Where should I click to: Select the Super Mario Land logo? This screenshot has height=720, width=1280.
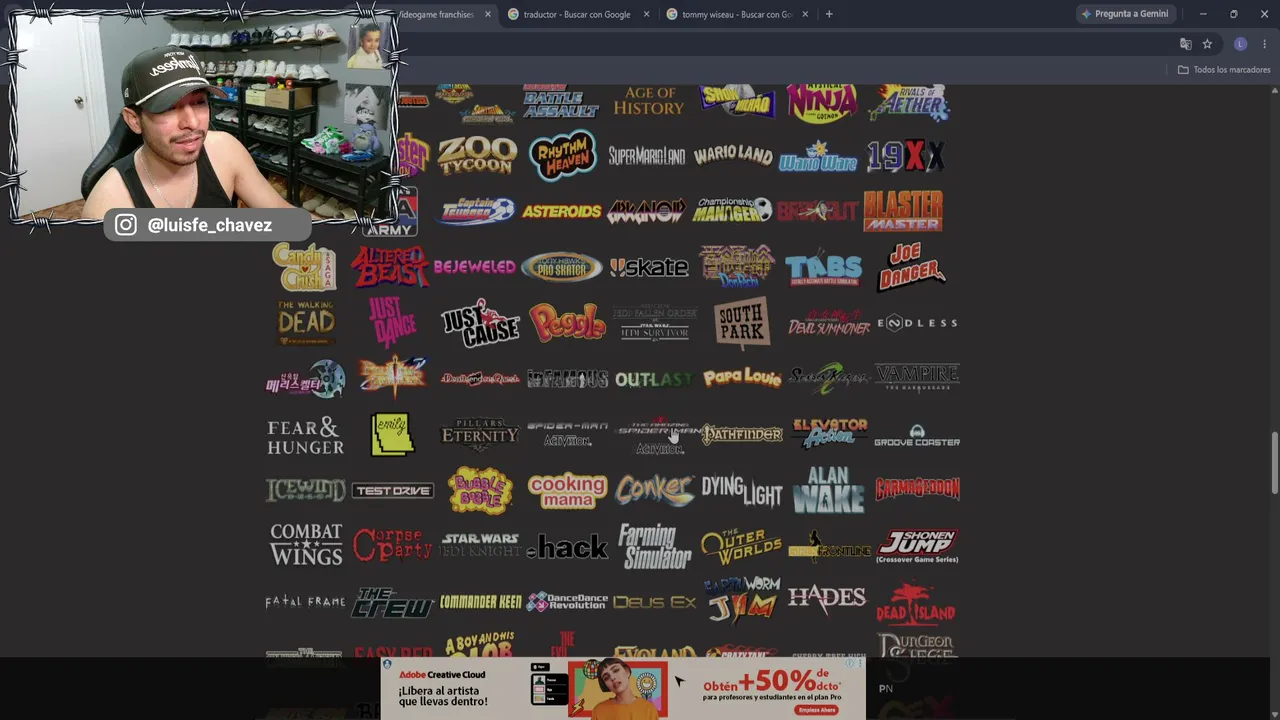pyautogui.click(x=647, y=157)
